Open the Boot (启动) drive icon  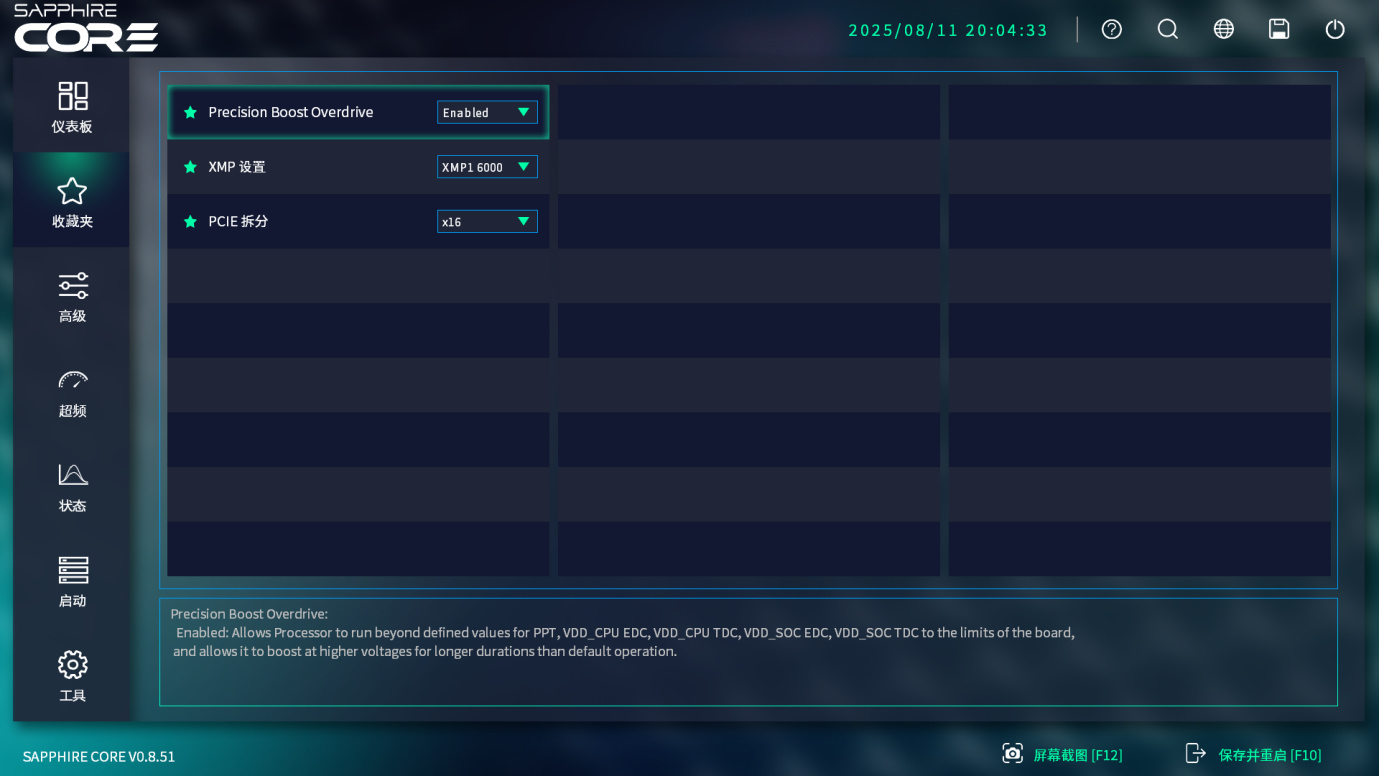(x=73, y=570)
